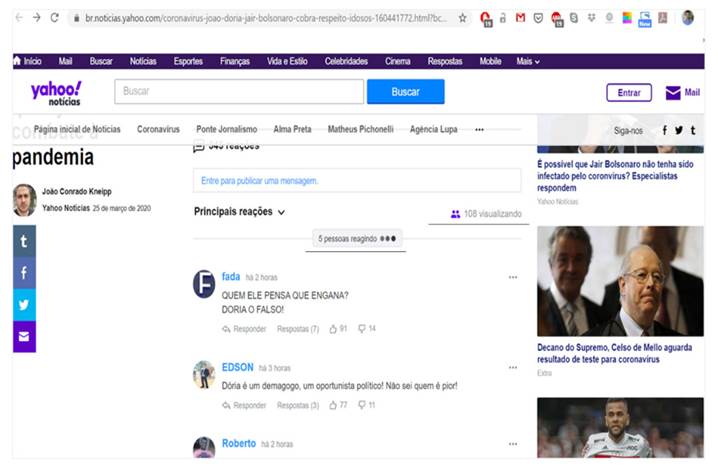Bookmark page with the star icon
This screenshot has height=474, width=718.
point(462,18)
